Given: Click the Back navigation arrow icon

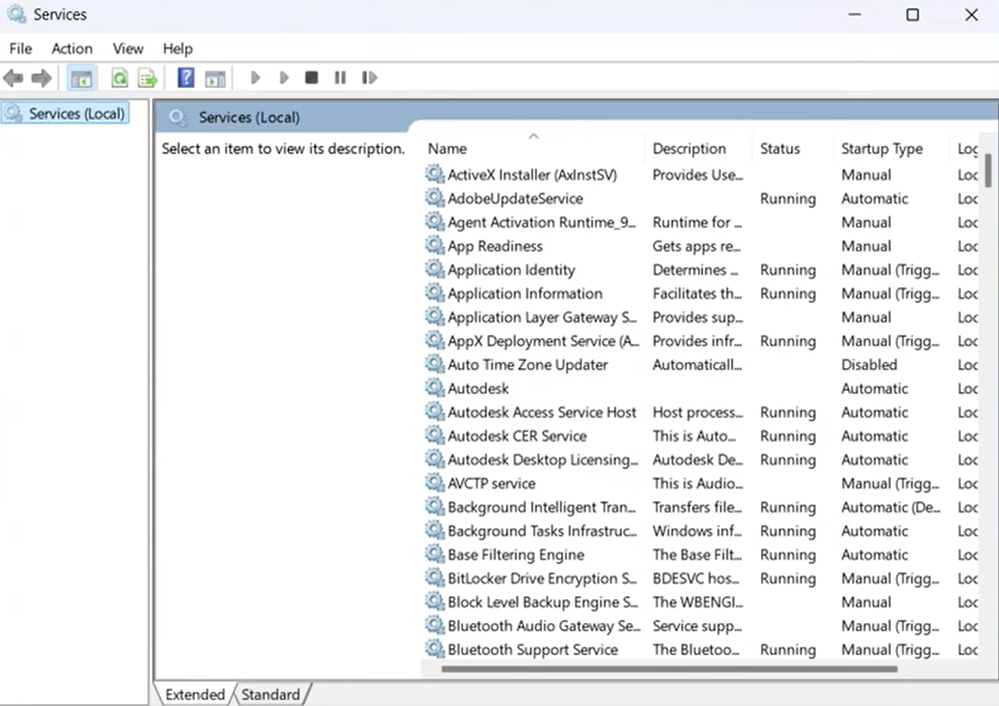Looking at the screenshot, I should [13, 78].
